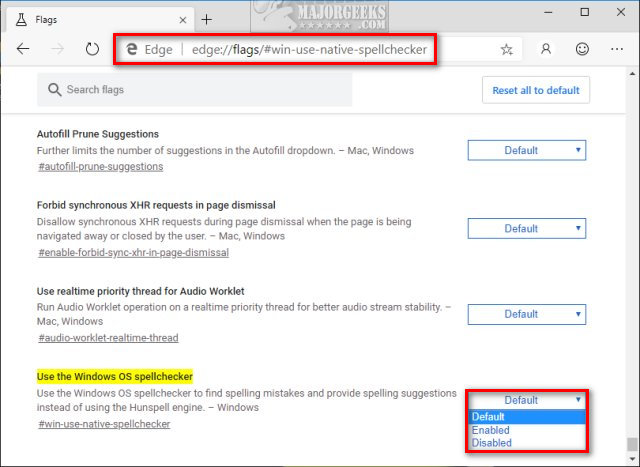
Task: Minimize the Edge window
Action: point(548,12)
